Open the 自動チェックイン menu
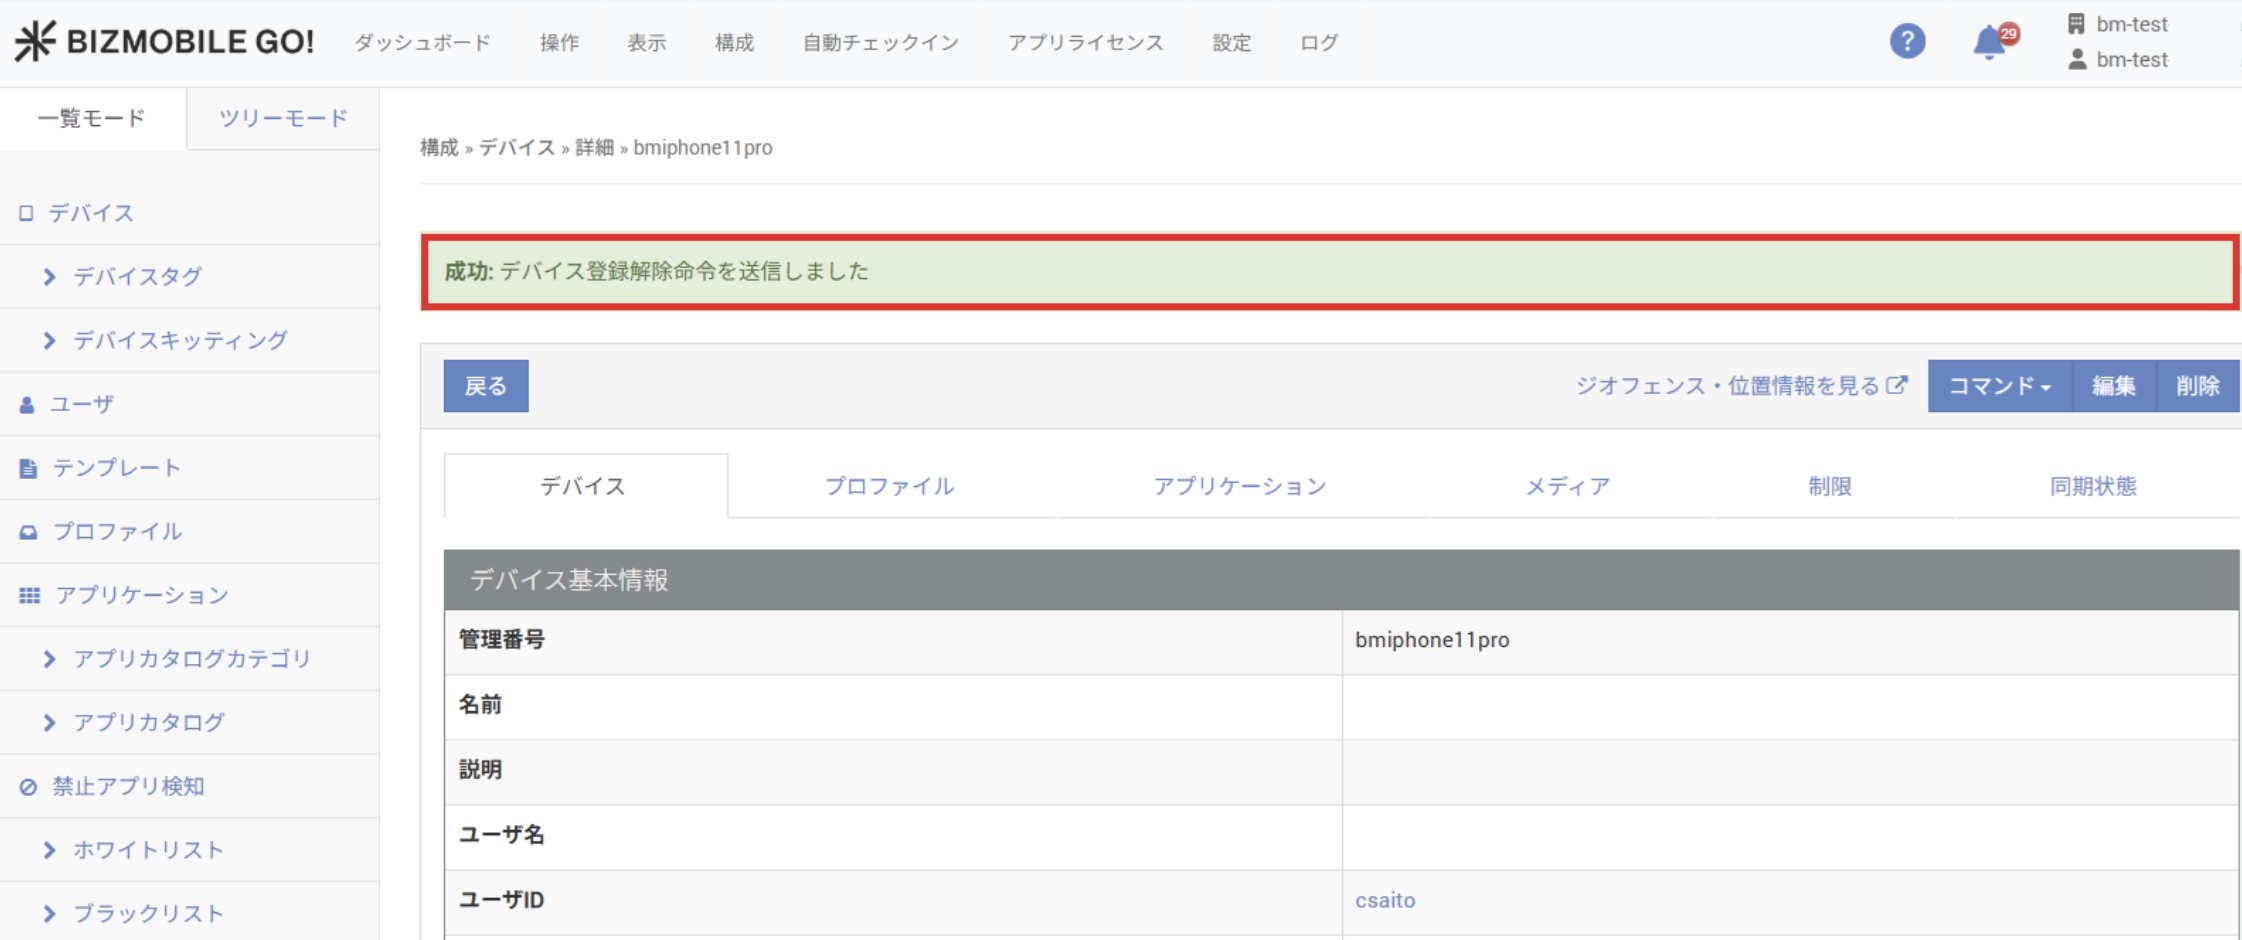Screen dimensions: 2242x940 880,43
